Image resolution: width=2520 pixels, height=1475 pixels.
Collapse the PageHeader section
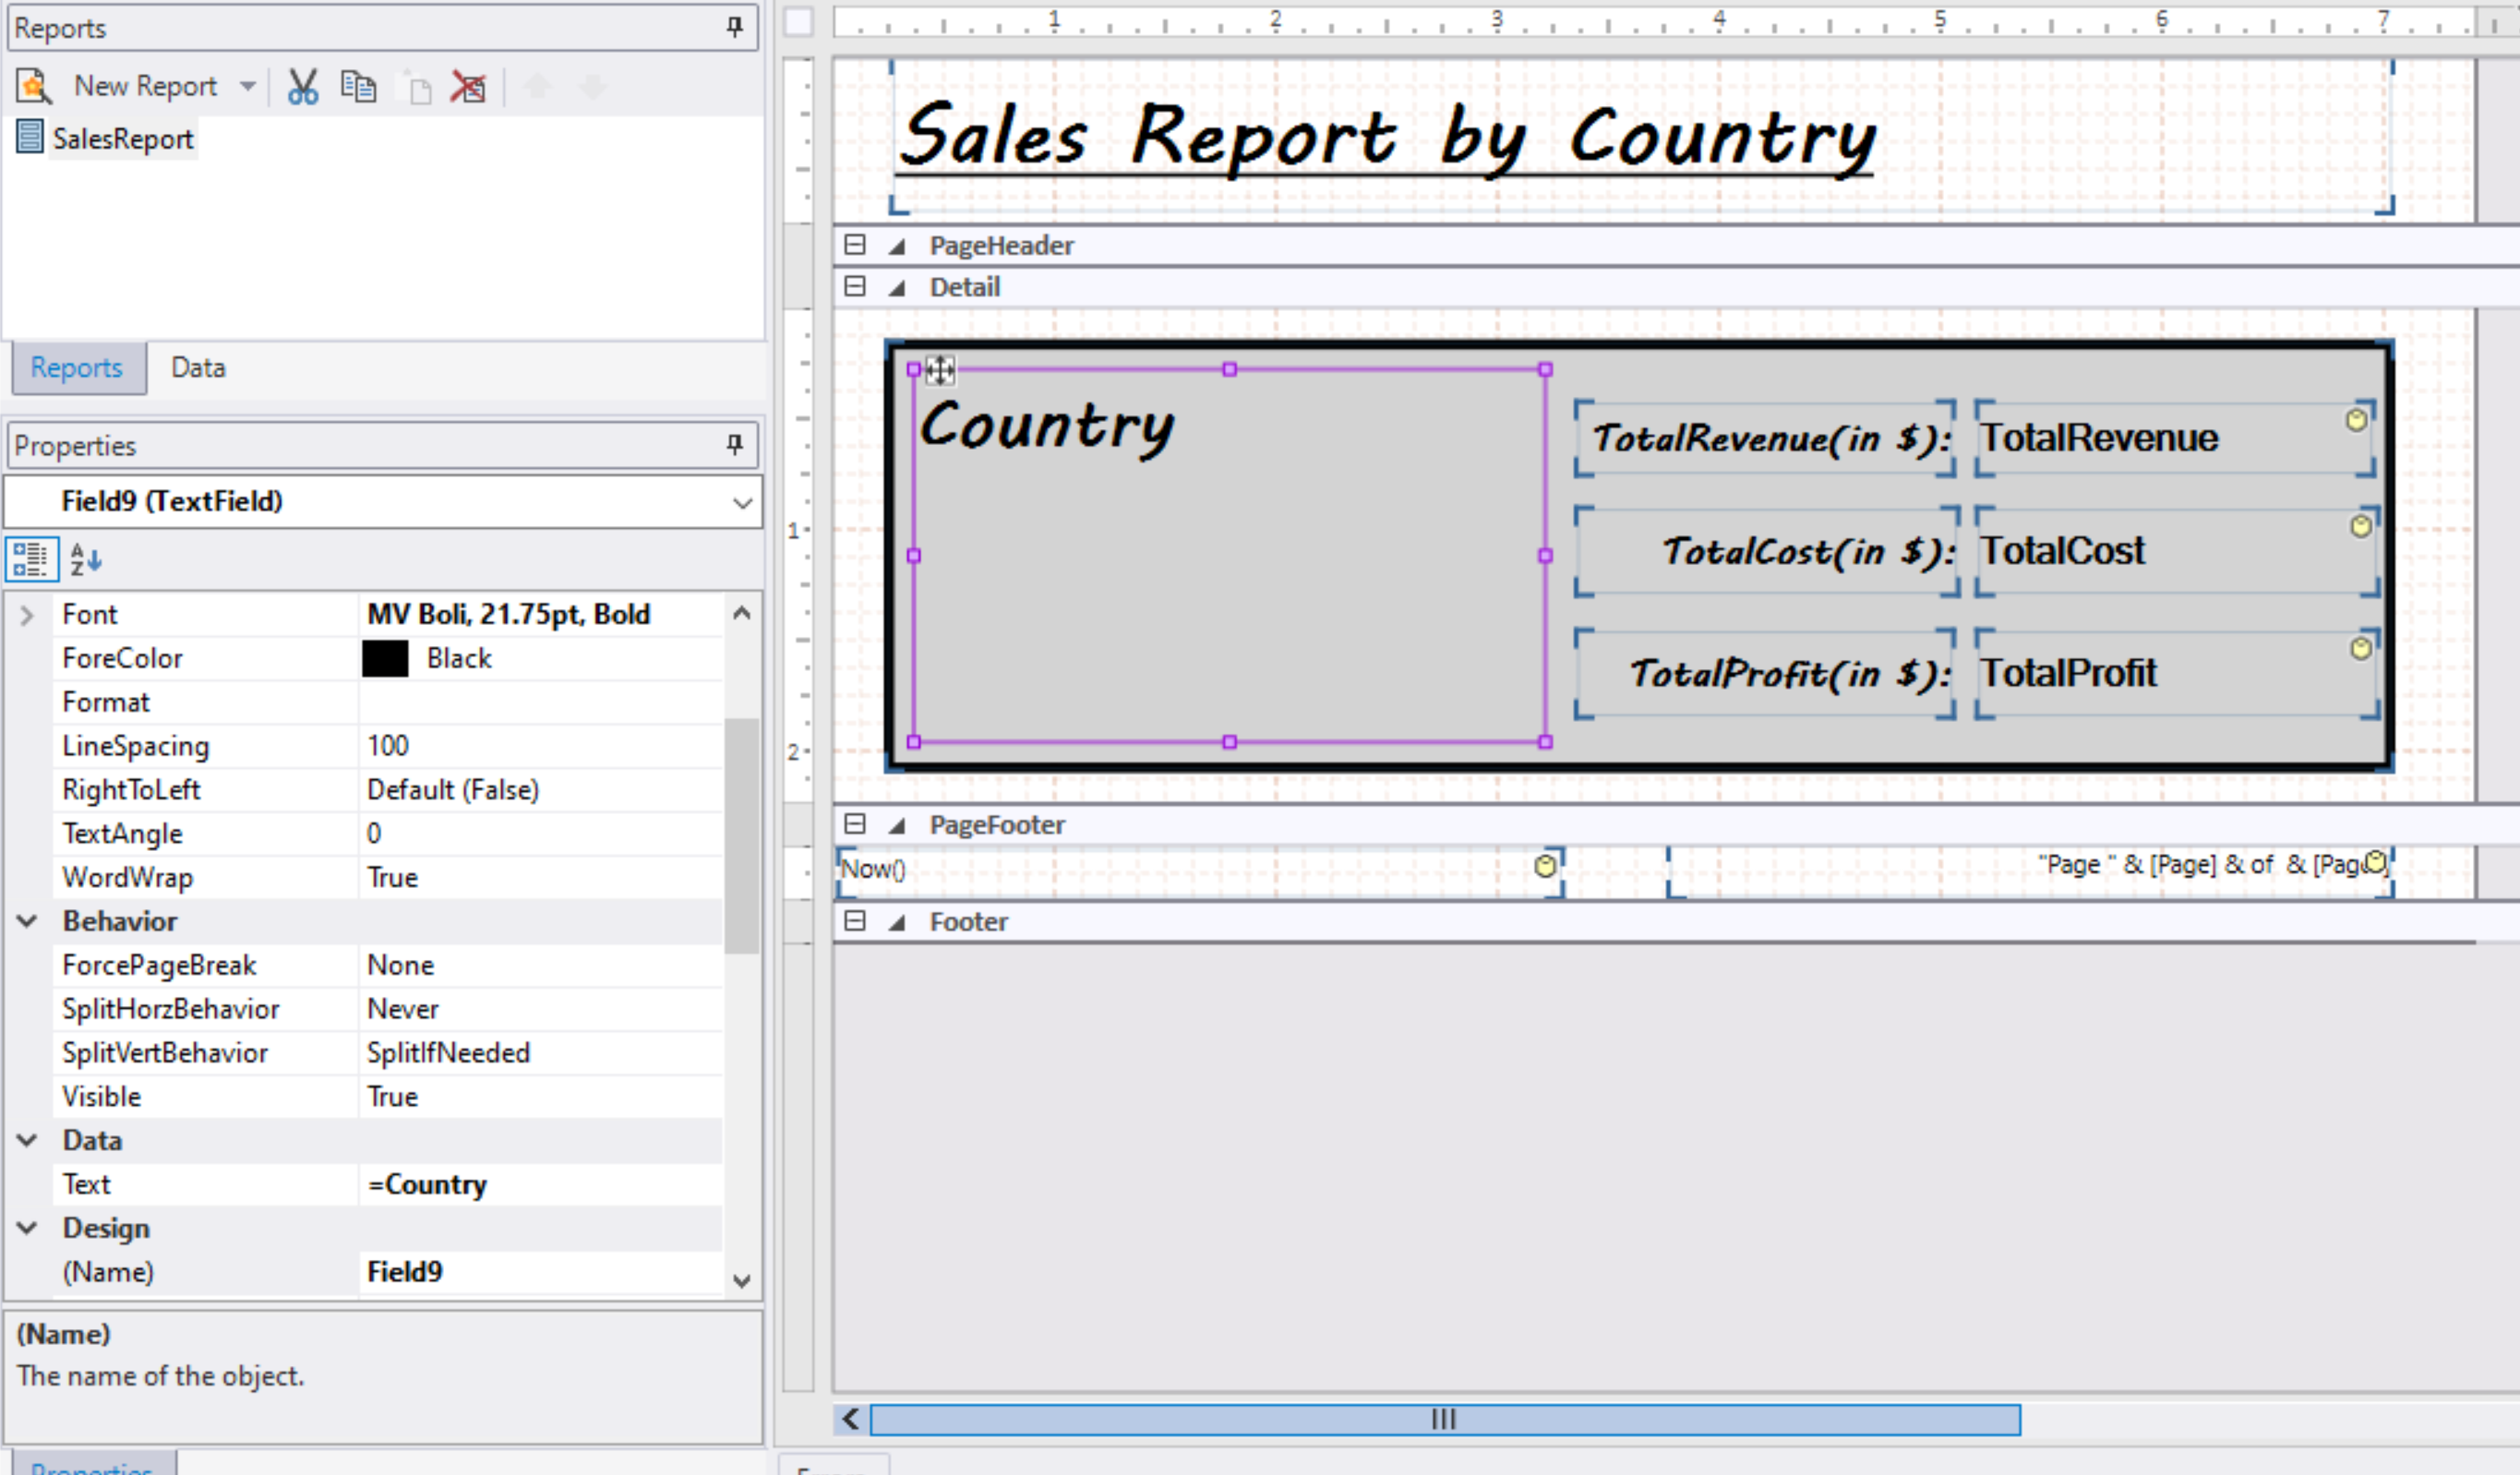tap(855, 245)
